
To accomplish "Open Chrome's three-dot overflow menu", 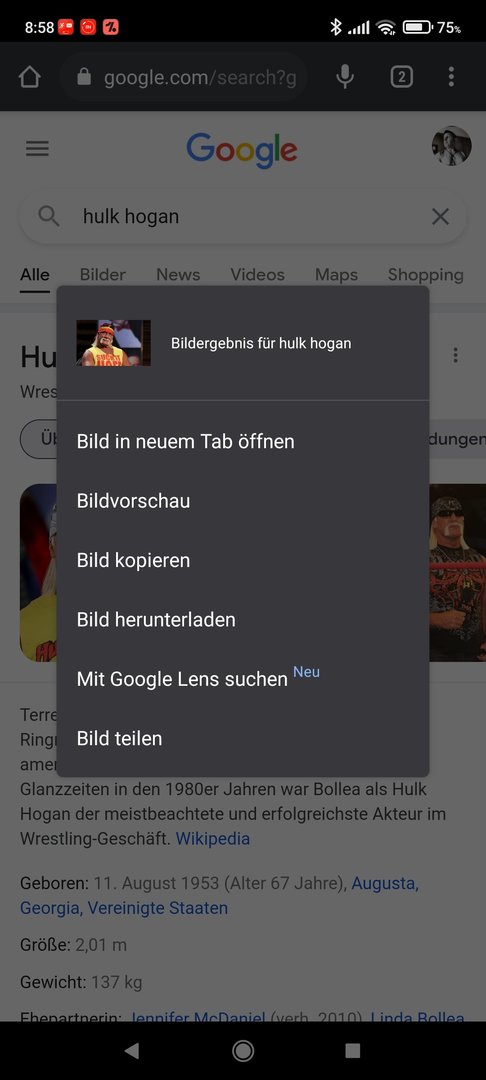I will pos(451,76).
